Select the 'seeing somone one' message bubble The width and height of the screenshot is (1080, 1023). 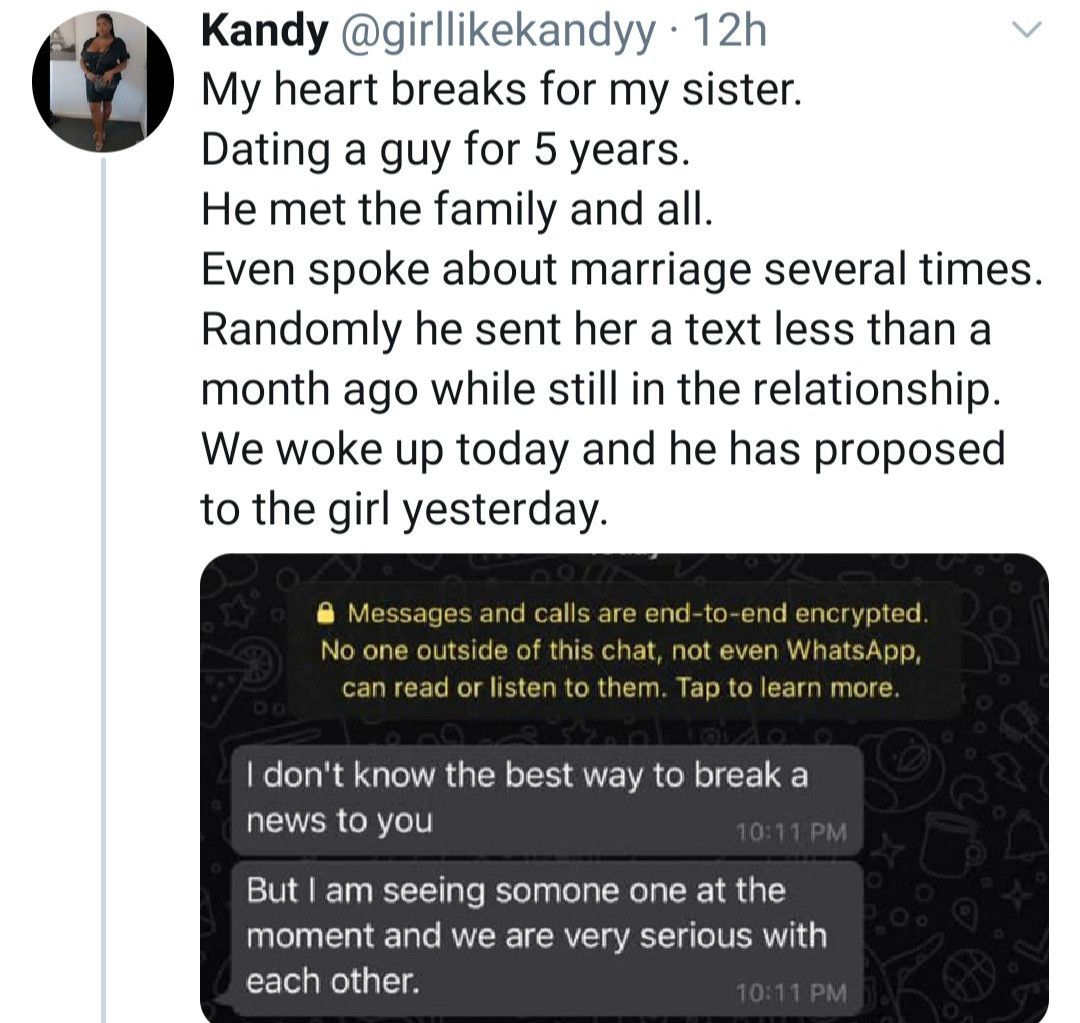pyautogui.click(x=547, y=938)
